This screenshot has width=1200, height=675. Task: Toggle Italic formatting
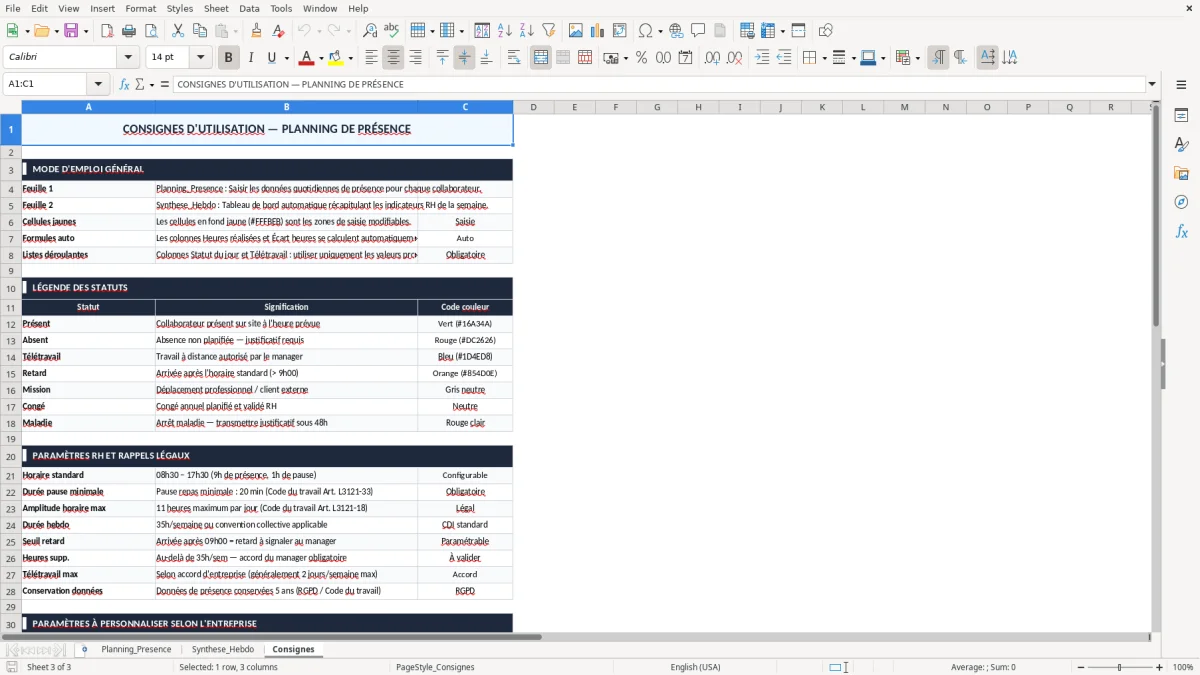pos(251,58)
